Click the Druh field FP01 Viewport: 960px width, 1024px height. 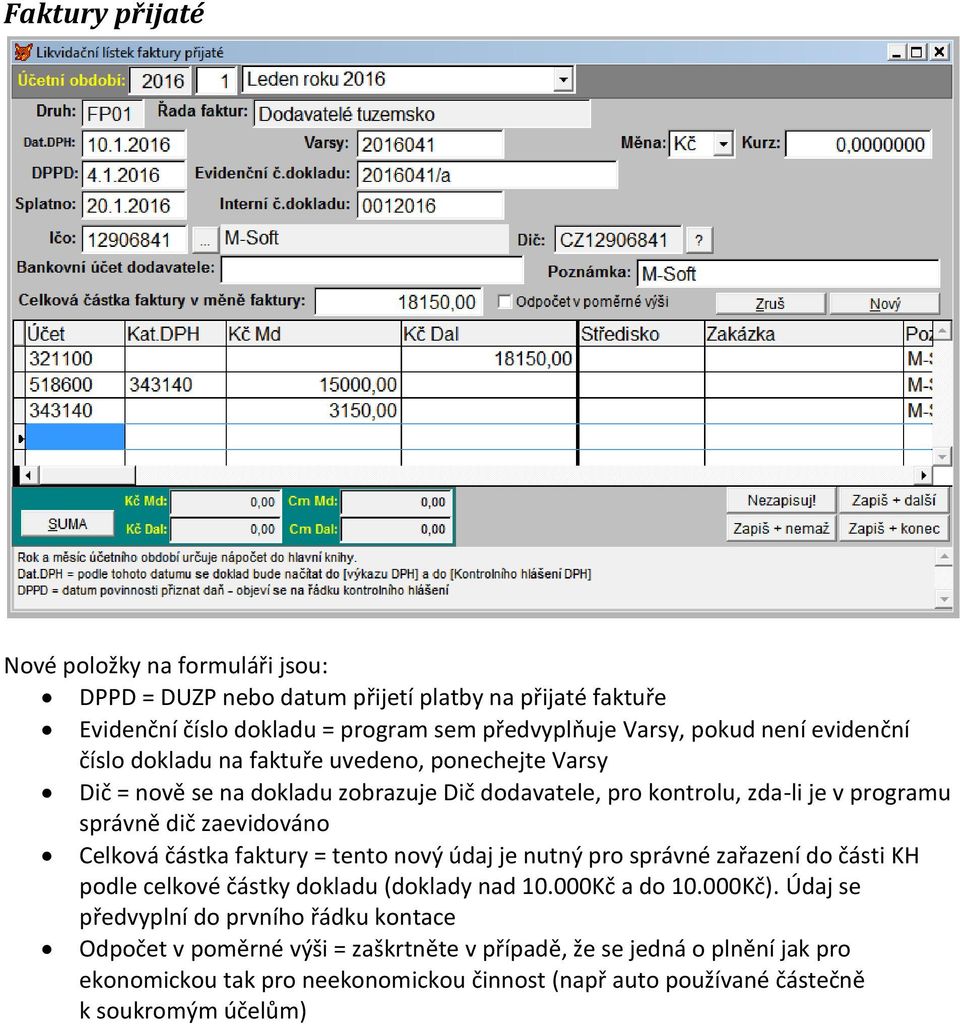(112, 114)
